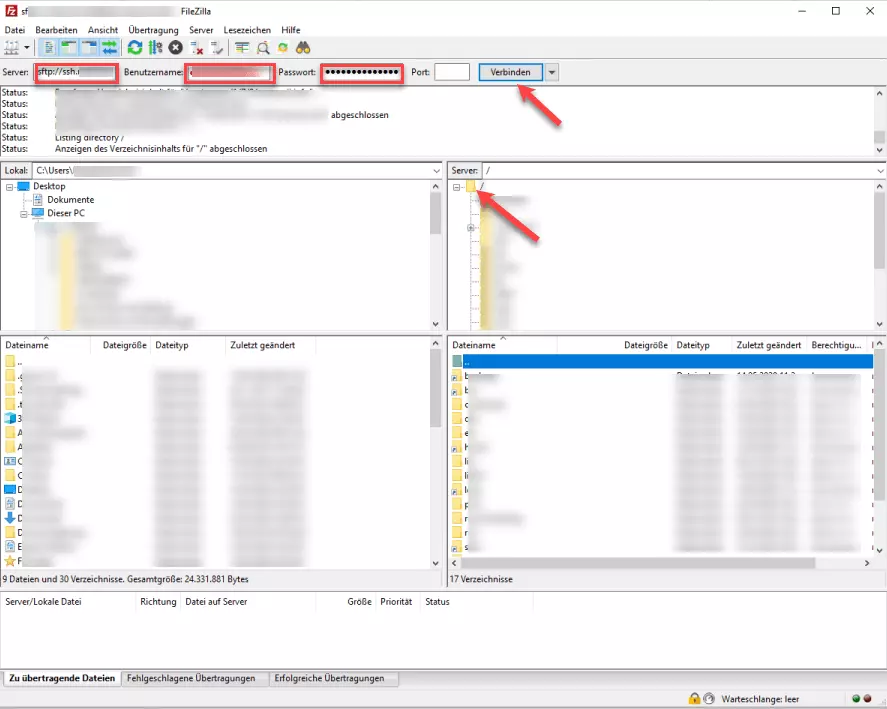Image resolution: width=887 pixels, height=709 pixels.
Task: Collapse the Dieser PC tree node
Action: click(x=24, y=214)
